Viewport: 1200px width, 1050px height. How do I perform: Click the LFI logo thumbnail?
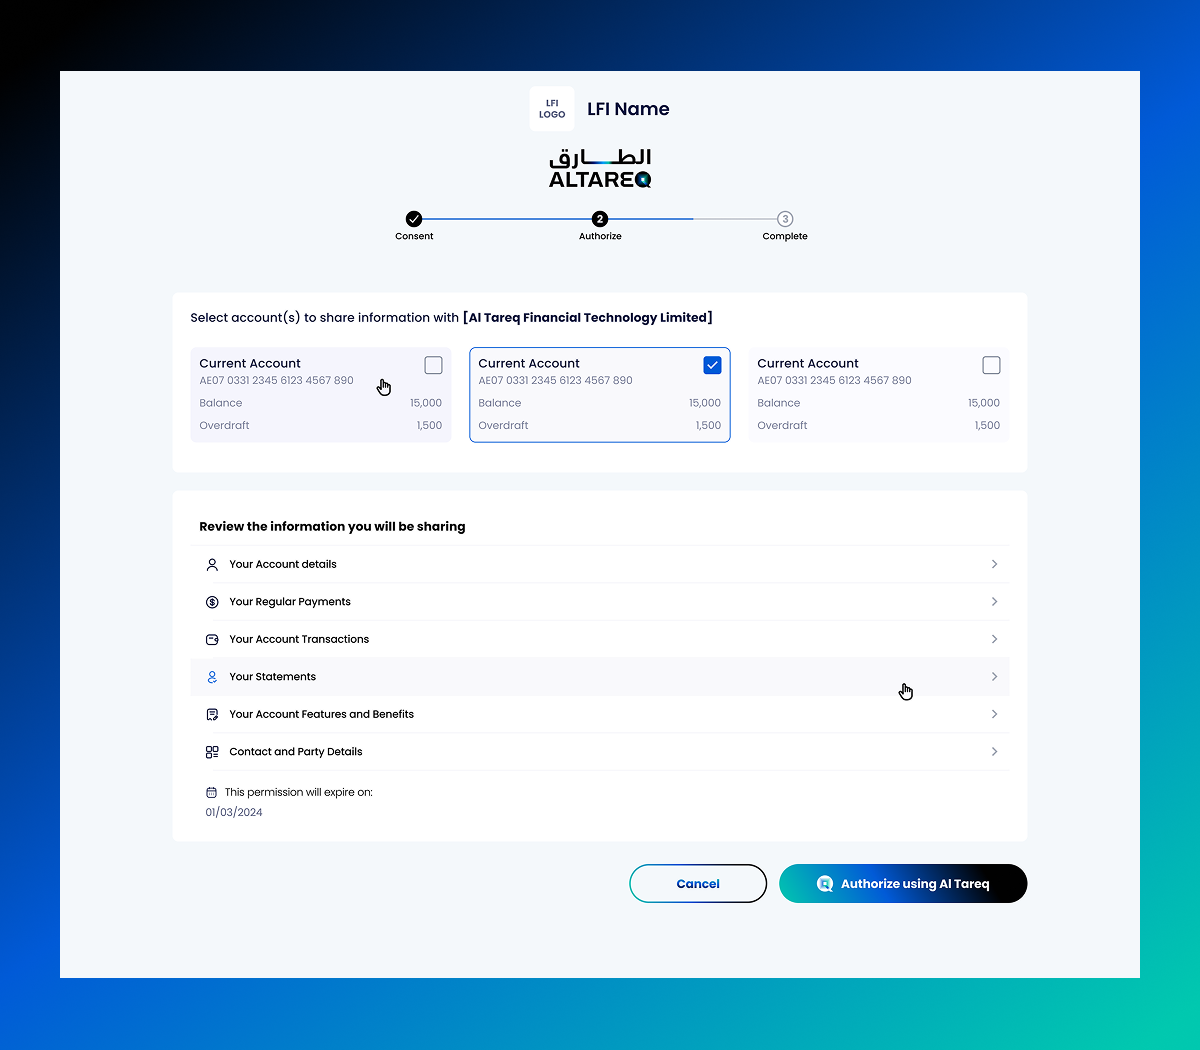(552, 109)
